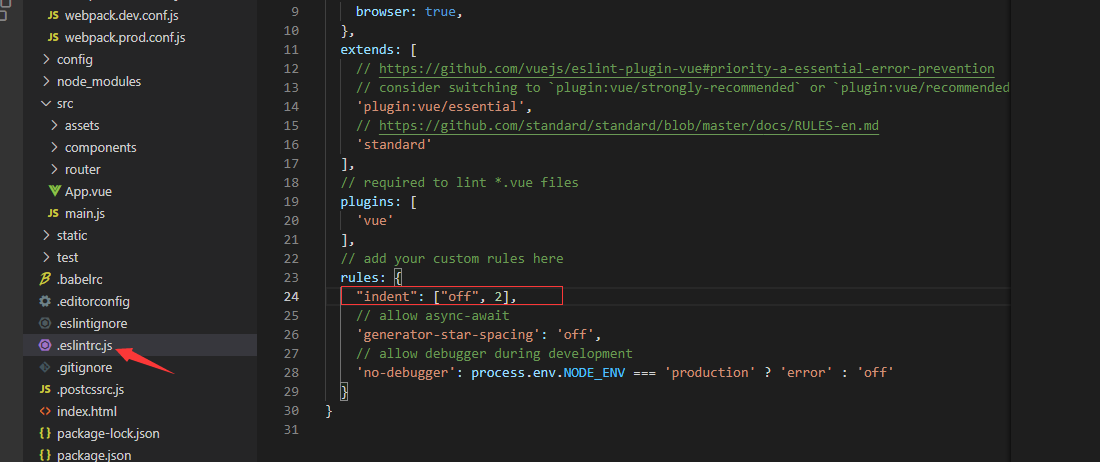Open webpack.dev.conf.js file
Image resolution: width=1100 pixels, height=462 pixels.
click(x=122, y=15)
